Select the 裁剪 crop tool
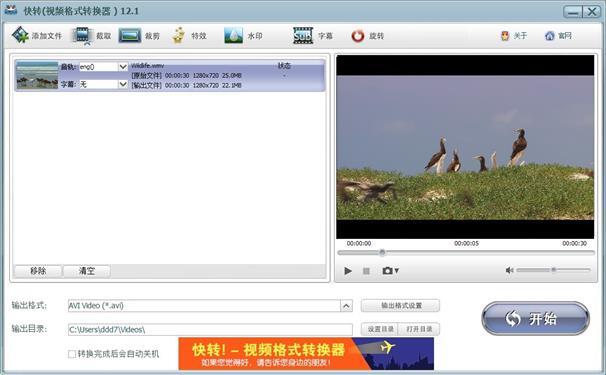 click(130, 36)
